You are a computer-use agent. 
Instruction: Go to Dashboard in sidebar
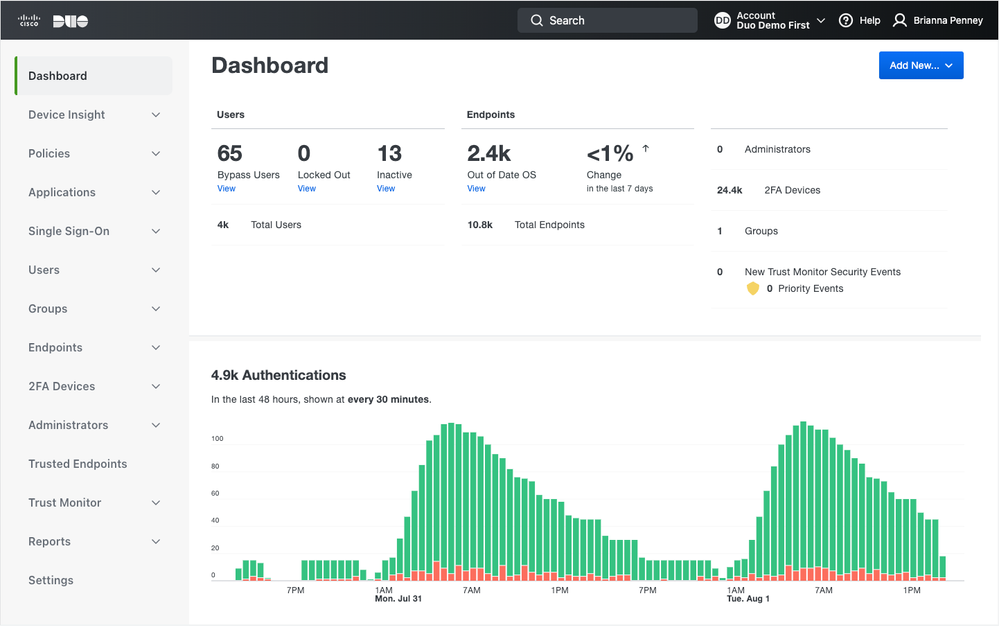point(94,76)
